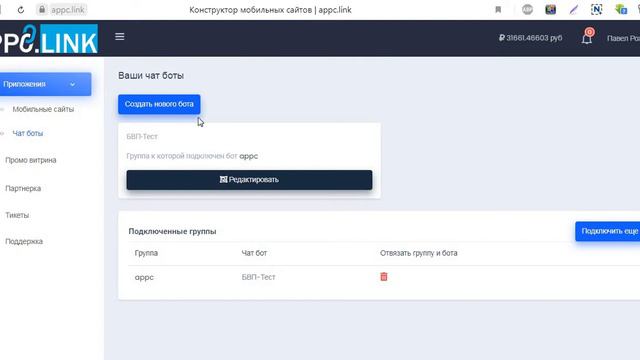Click the БВП-Тест bot card title
This screenshot has width=640, height=360.
[142, 136]
